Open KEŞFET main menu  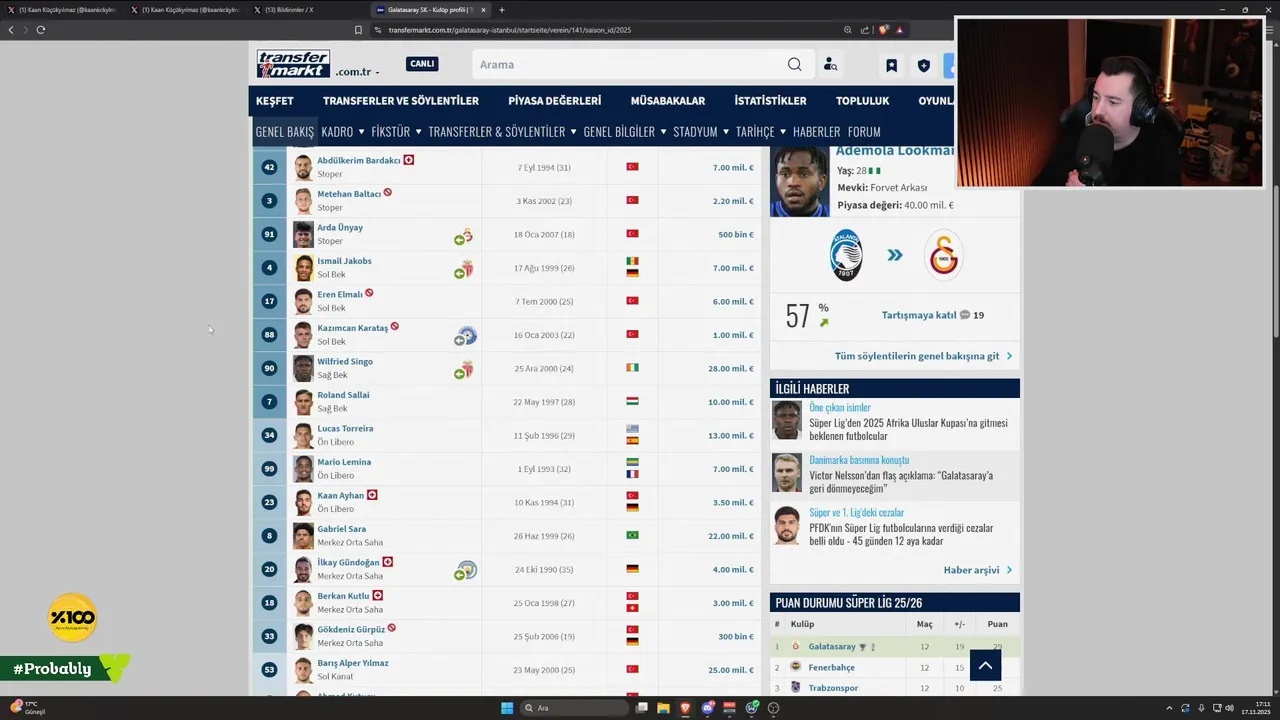[274, 101]
